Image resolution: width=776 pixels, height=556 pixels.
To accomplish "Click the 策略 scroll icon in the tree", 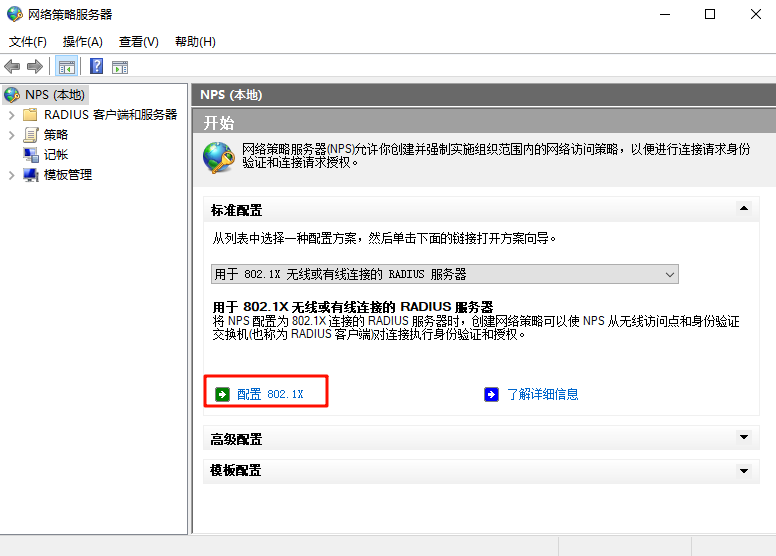I will (x=31, y=135).
